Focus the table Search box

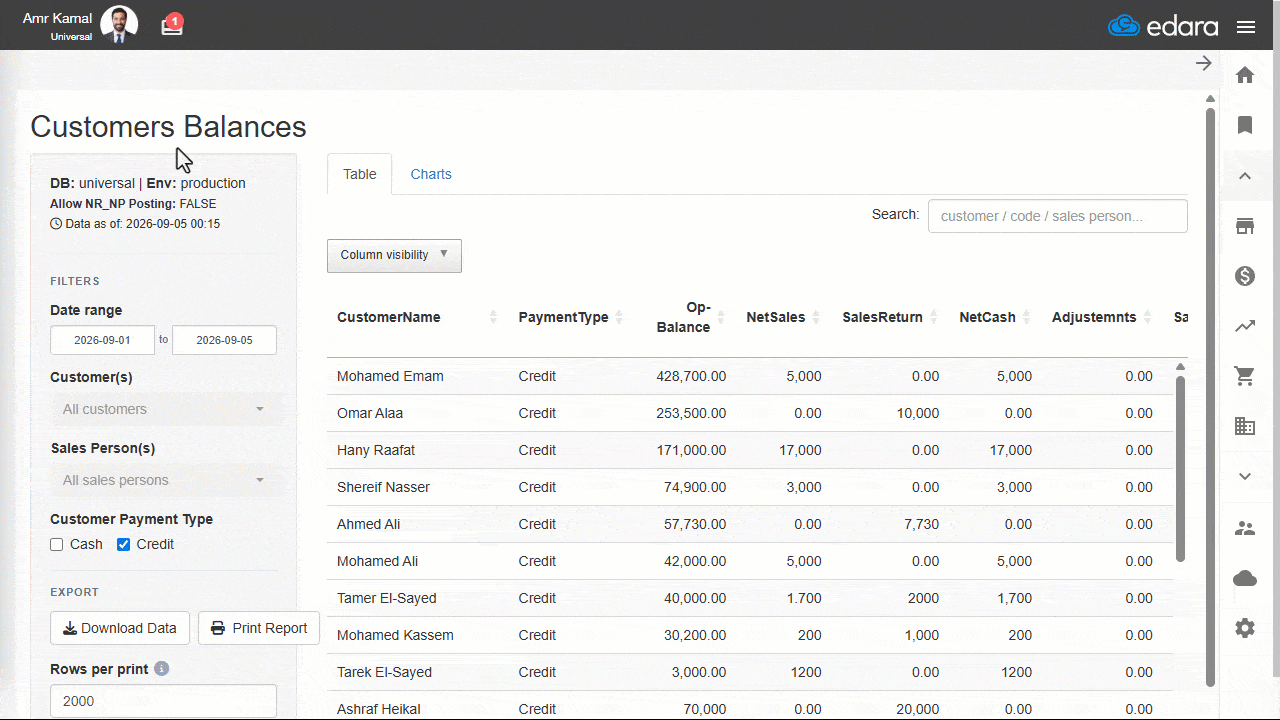coord(1057,216)
